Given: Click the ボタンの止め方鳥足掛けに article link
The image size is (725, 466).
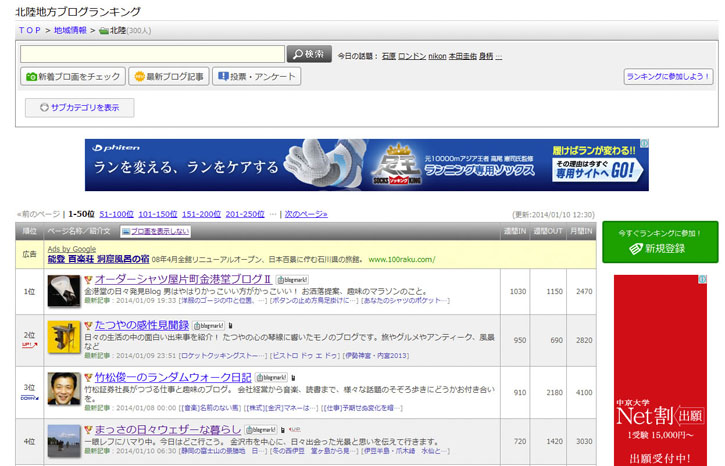Looking at the screenshot, I should [x=314, y=301].
